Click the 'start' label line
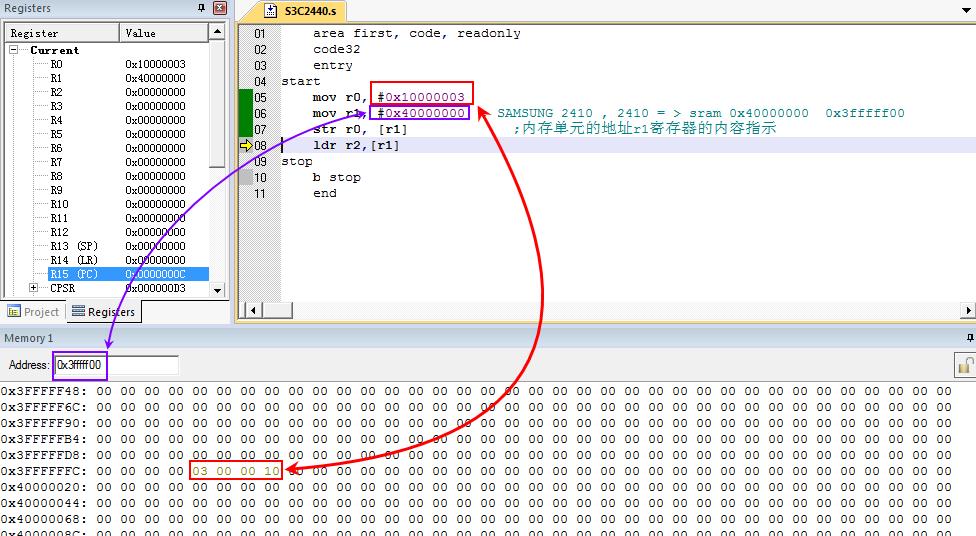The width and height of the screenshot is (976, 536). (301, 82)
